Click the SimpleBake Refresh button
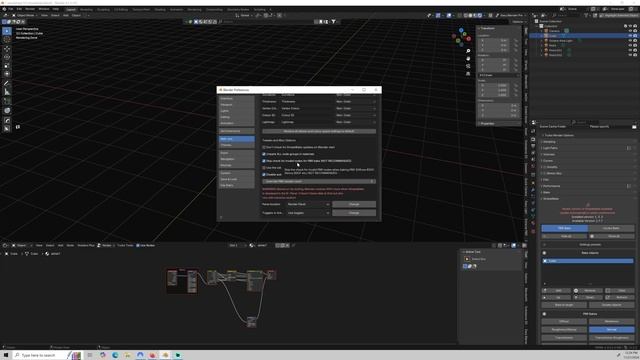640x360 pixels. [620, 297]
